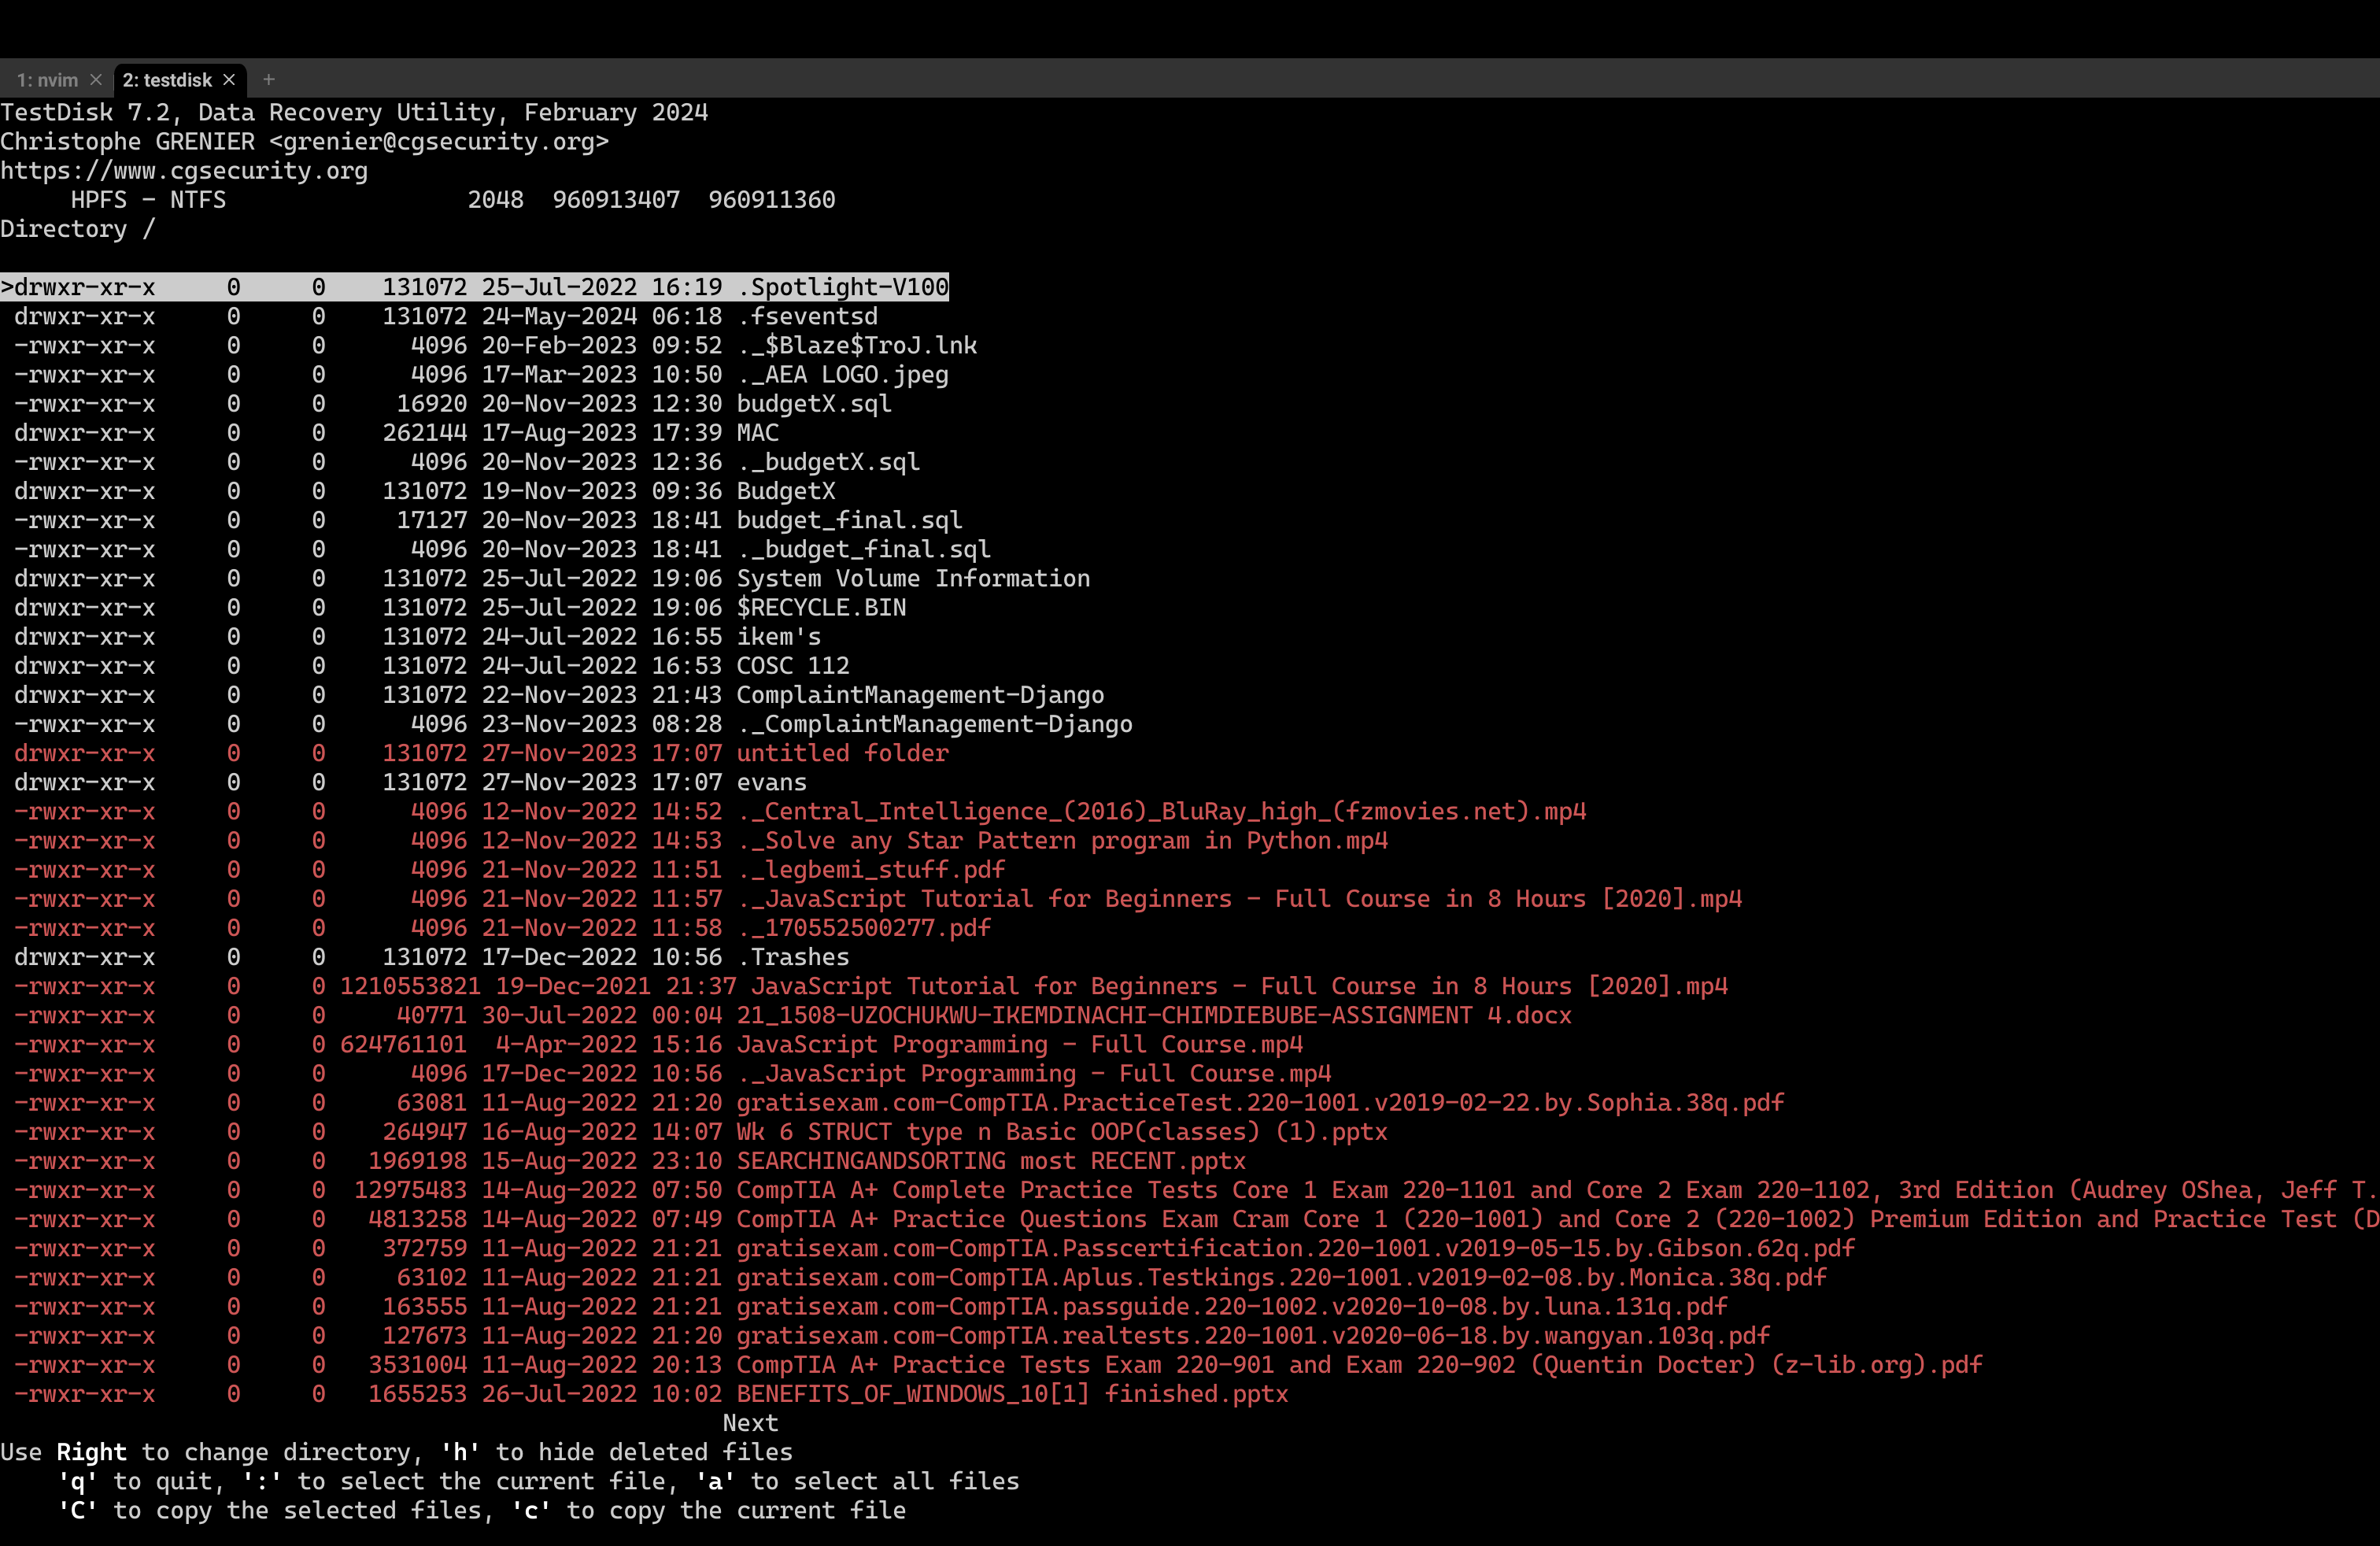This screenshot has height=1546, width=2380.
Task: Click the cgsecurity.org website URL
Action: [184, 171]
